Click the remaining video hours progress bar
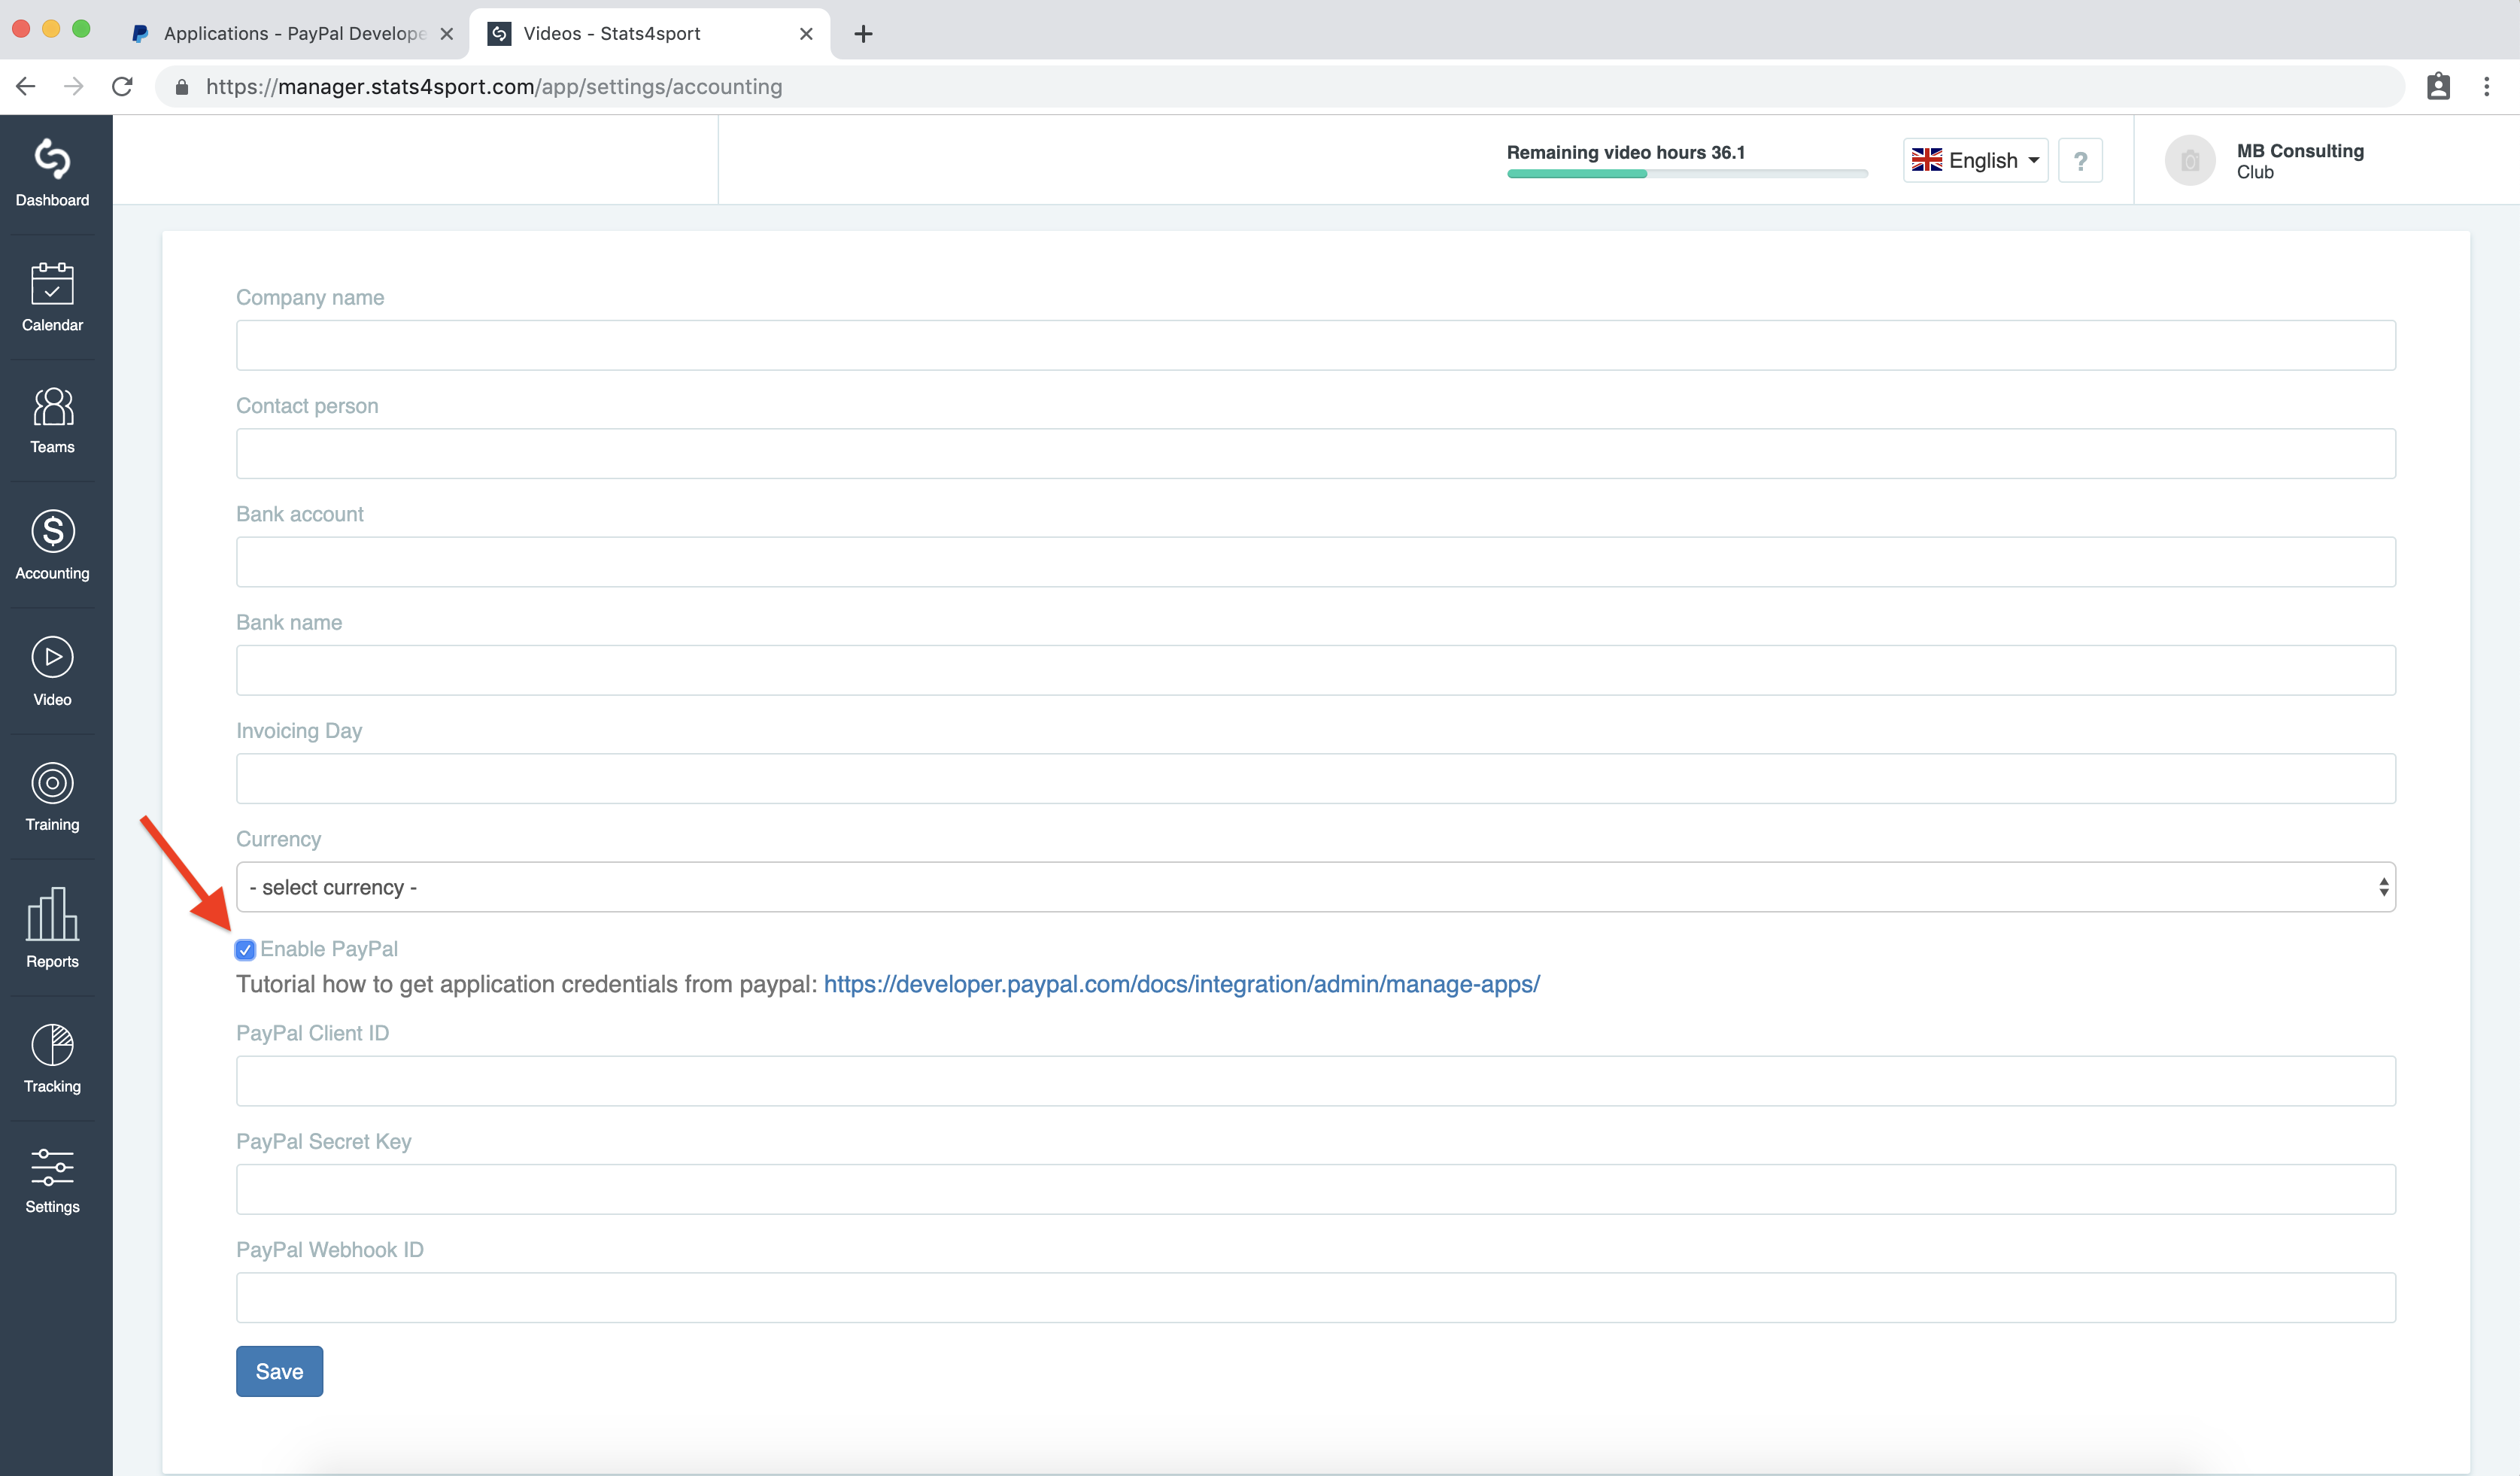 click(1687, 174)
